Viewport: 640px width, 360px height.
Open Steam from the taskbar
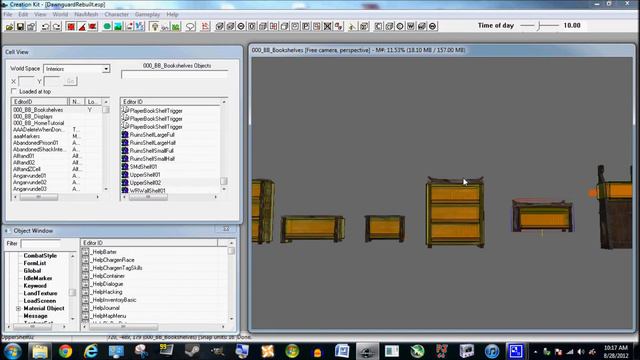[x=191, y=351]
